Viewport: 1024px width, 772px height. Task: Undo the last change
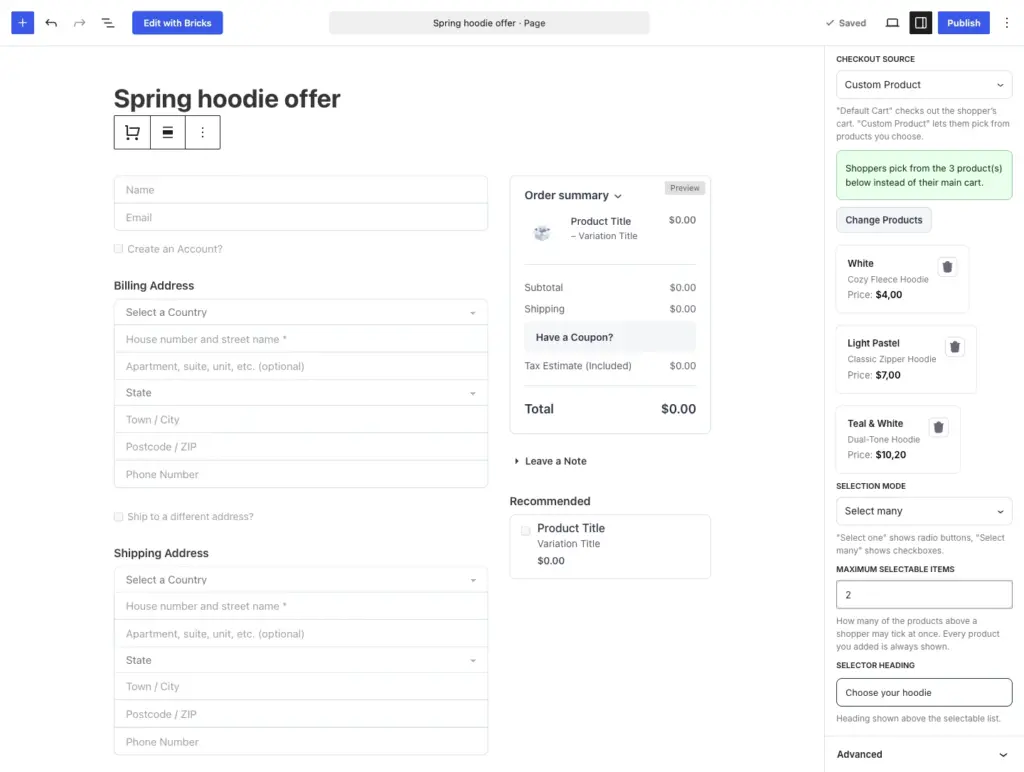[51, 23]
